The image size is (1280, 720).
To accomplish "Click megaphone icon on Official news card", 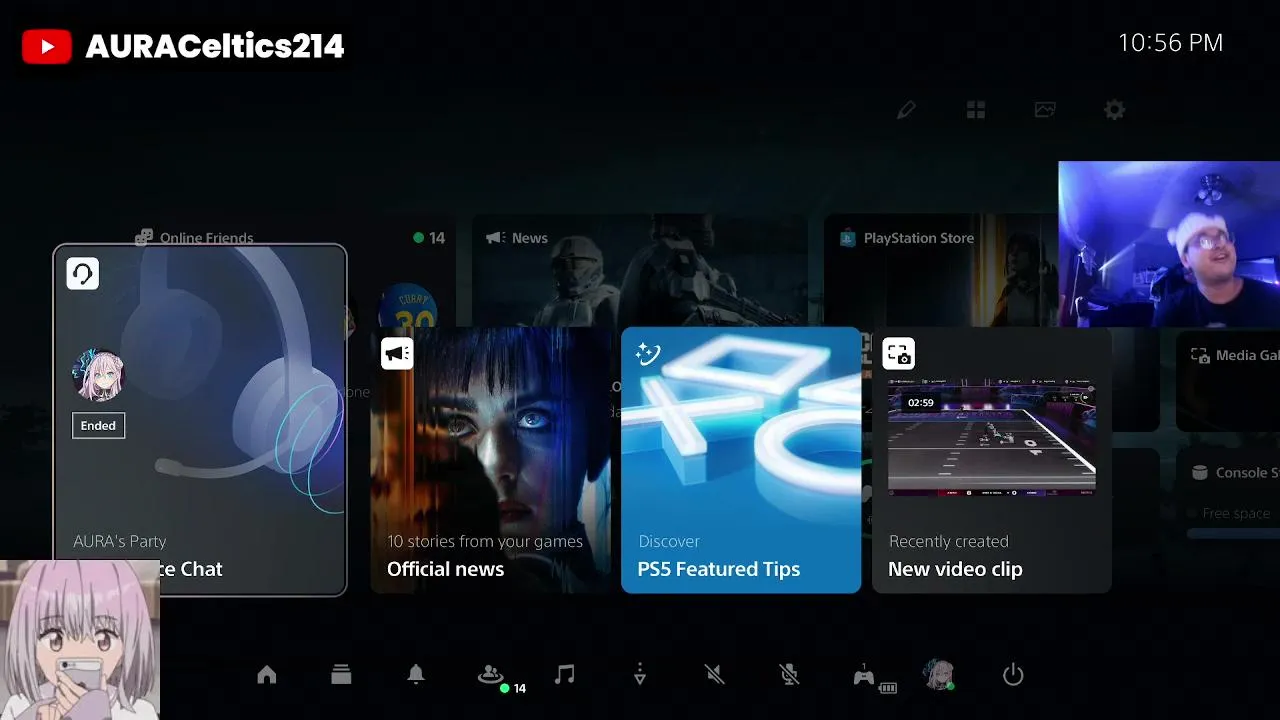I will click(x=397, y=354).
